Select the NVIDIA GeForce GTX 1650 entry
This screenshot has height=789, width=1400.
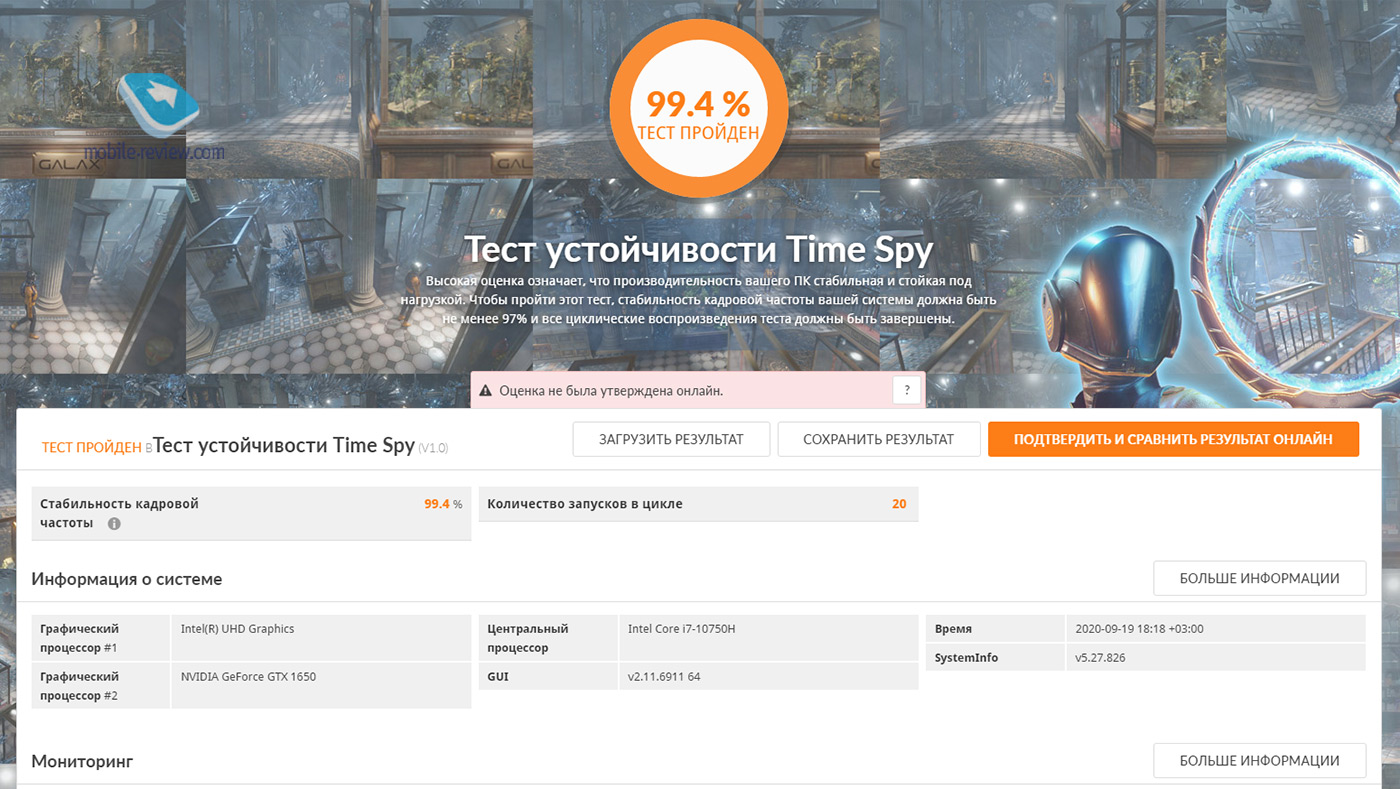pyautogui.click(x=248, y=677)
